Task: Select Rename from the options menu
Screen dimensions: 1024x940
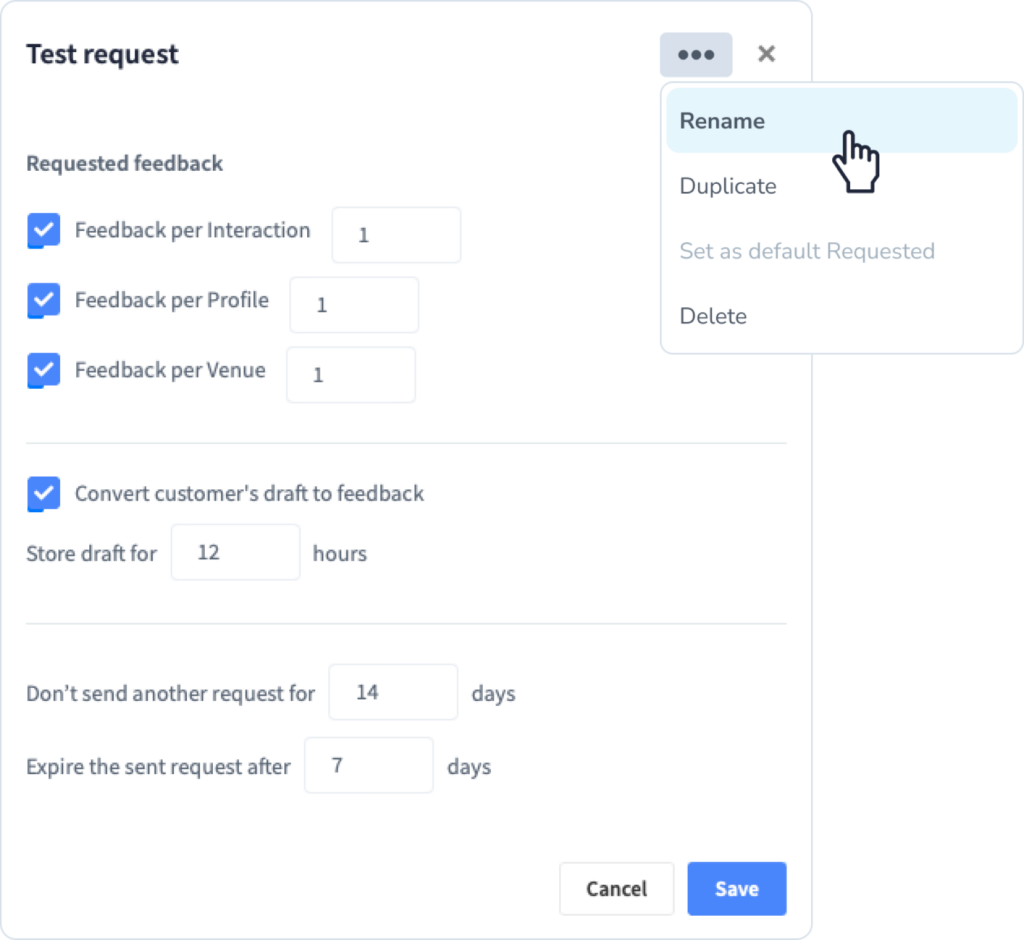Action: pos(841,121)
